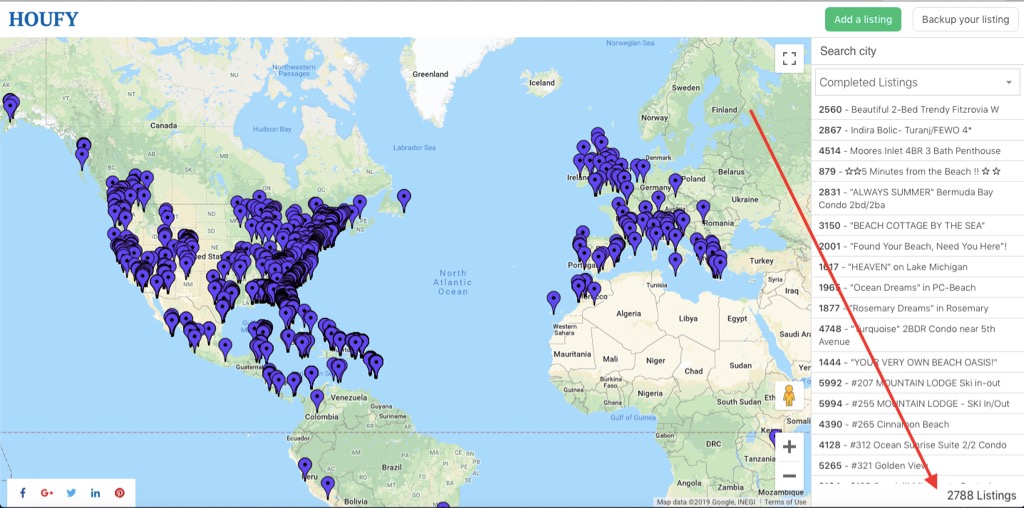Share on Twitter

[x=71, y=493]
